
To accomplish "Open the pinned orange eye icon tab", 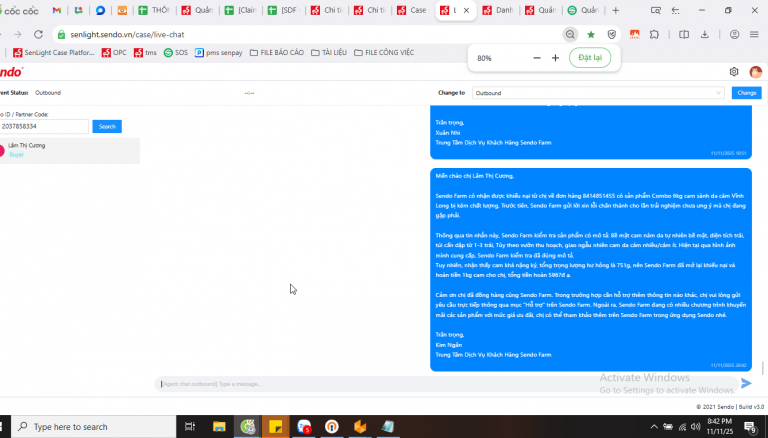I will tap(122, 10).
